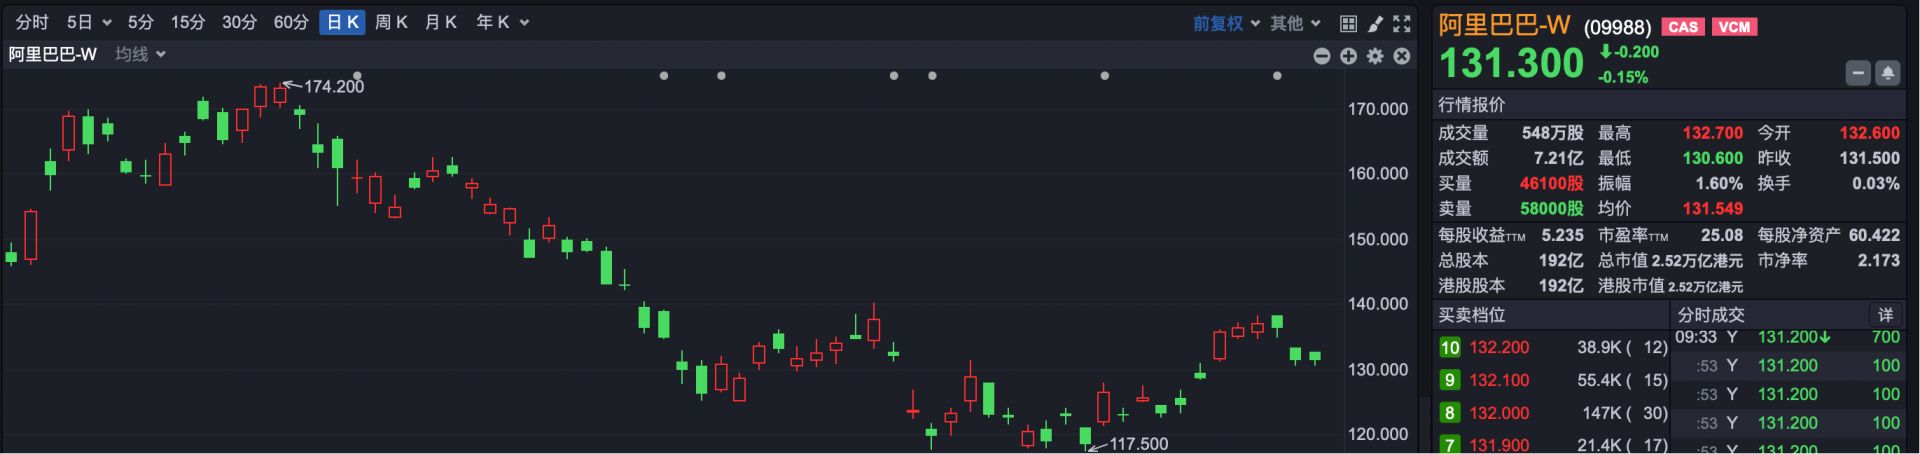This screenshot has height=454, width=1920.
Task: Switch to the 周K weekly chart
Action: pyautogui.click(x=391, y=22)
